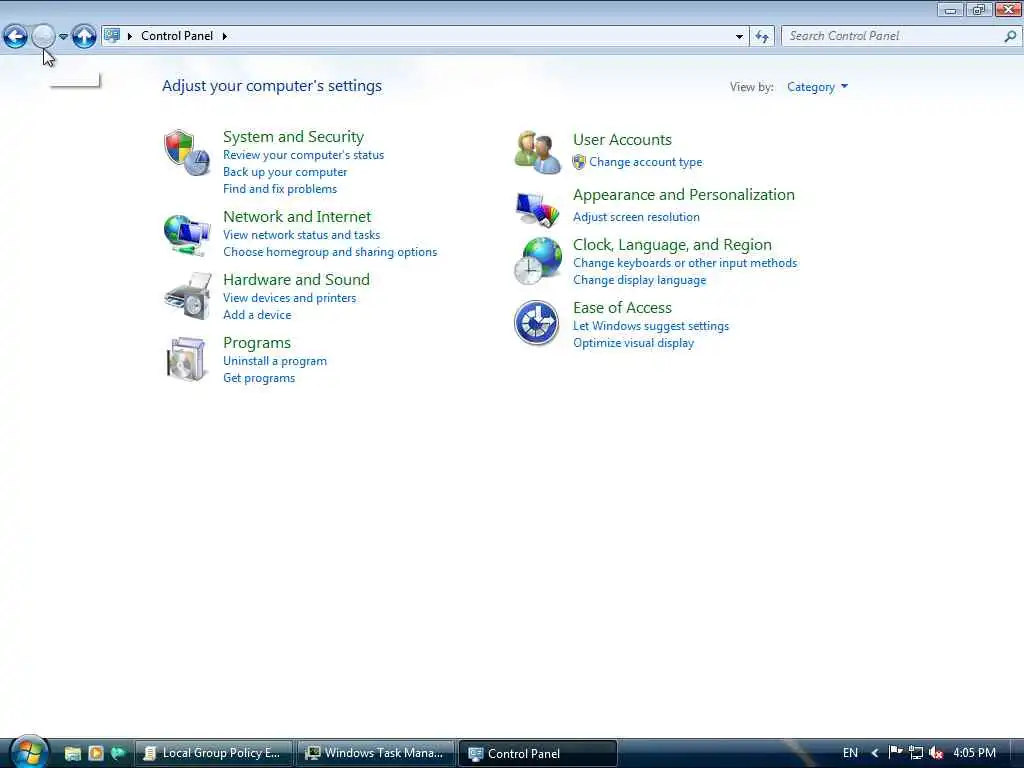
Task: Go back with the Back arrow button
Action: 15,36
